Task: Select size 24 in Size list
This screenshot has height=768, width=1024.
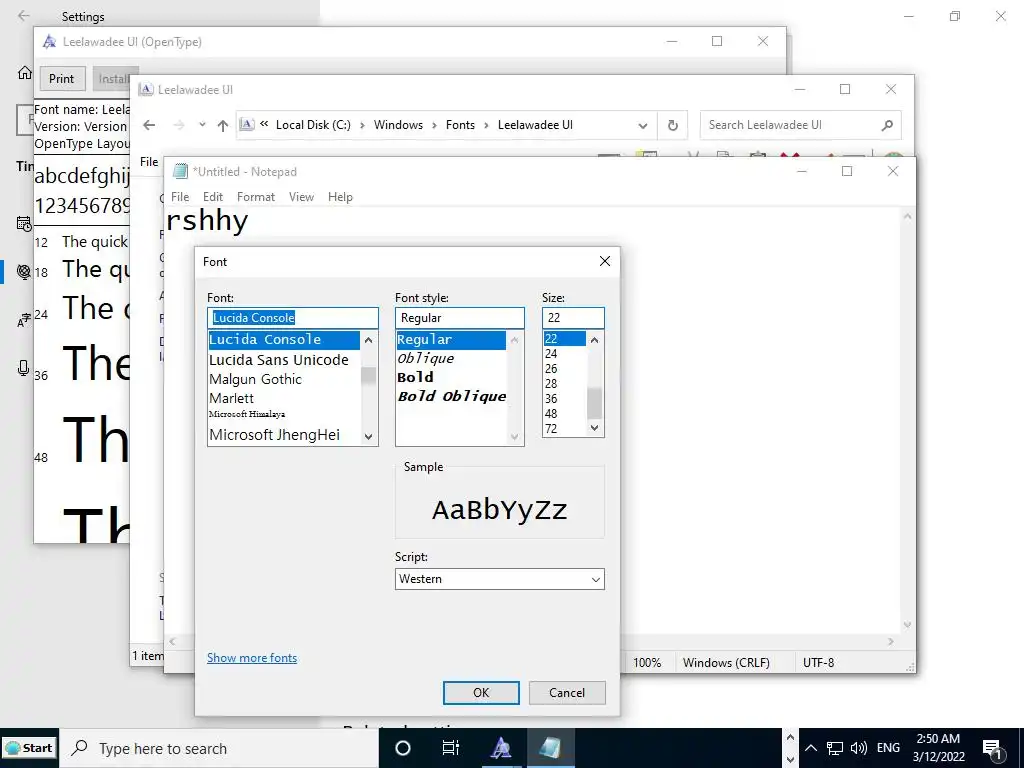Action: (x=551, y=354)
